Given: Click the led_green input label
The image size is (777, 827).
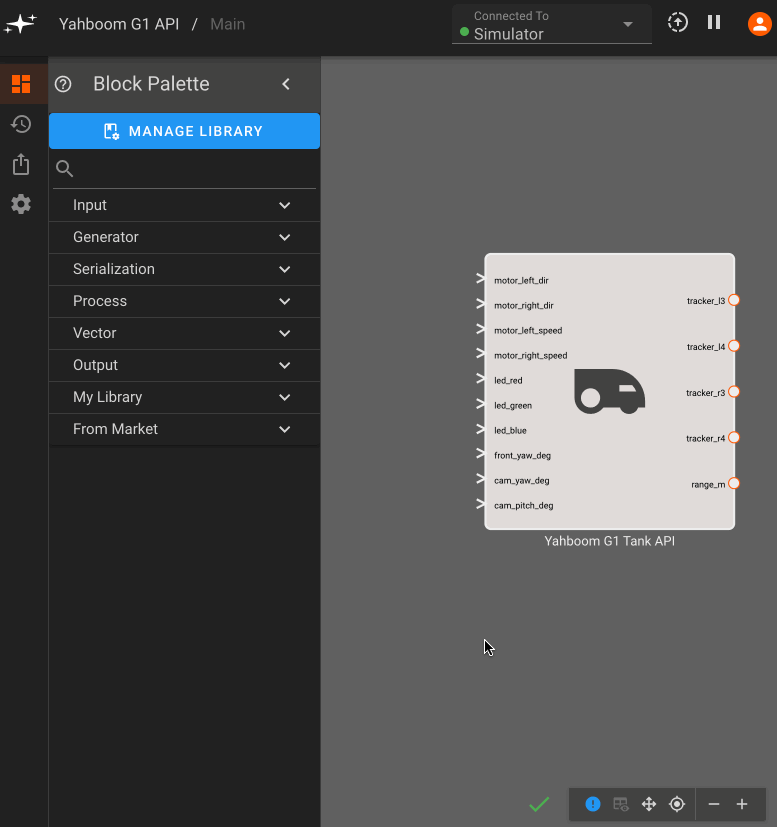Looking at the screenshot, I should tap(513, 406).
